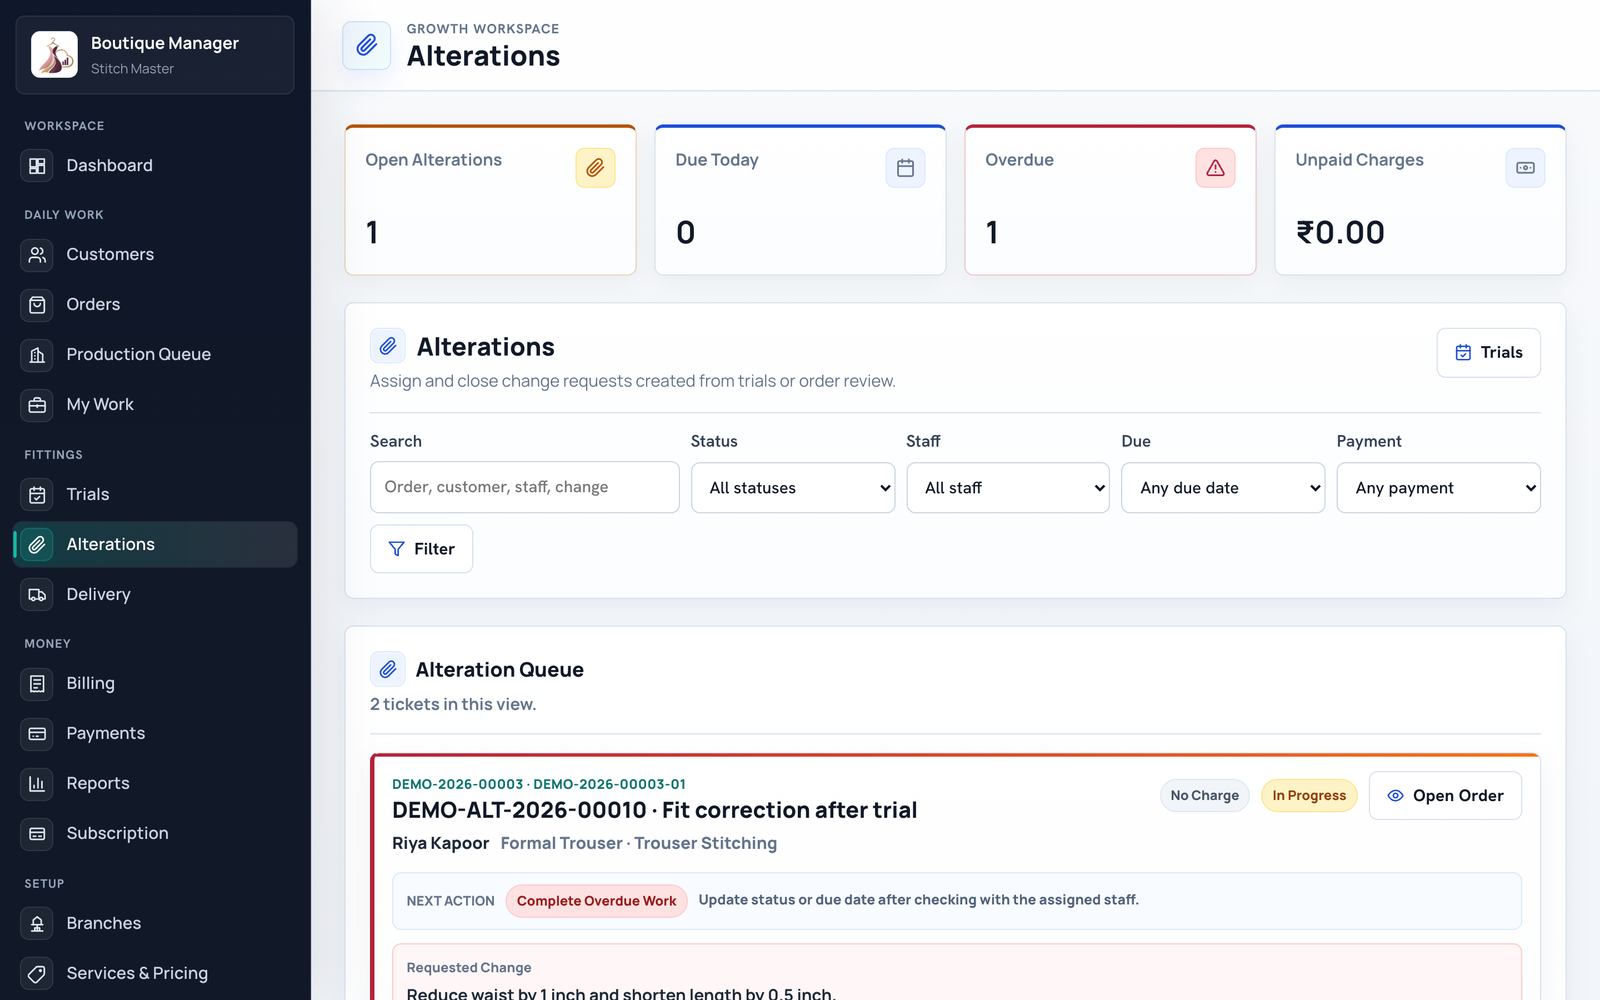The width and height of the screenshot is (1600, 1000).
Task: Click the Boutique Manager logo image
Action: click(x=54, y=54)
